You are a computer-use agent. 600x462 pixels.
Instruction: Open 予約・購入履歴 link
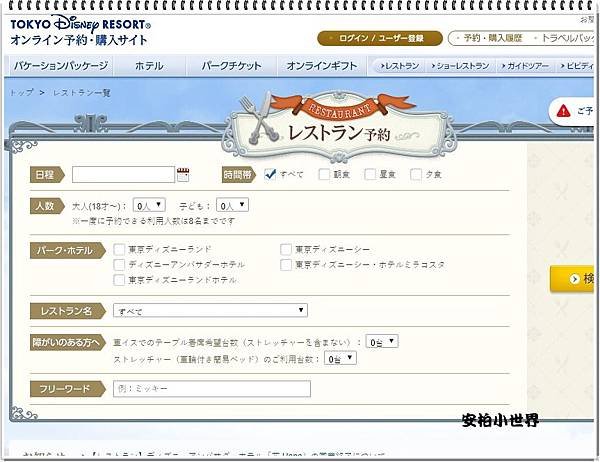[490, 38]
